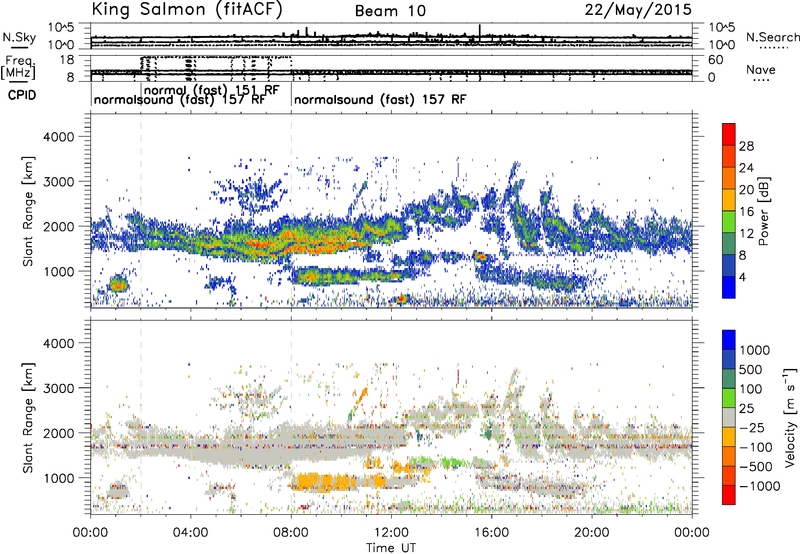The image size is (800, 554).
Task: Click the date '22/May/2015'
Action: pyautogui.click(x=638, y=10)
